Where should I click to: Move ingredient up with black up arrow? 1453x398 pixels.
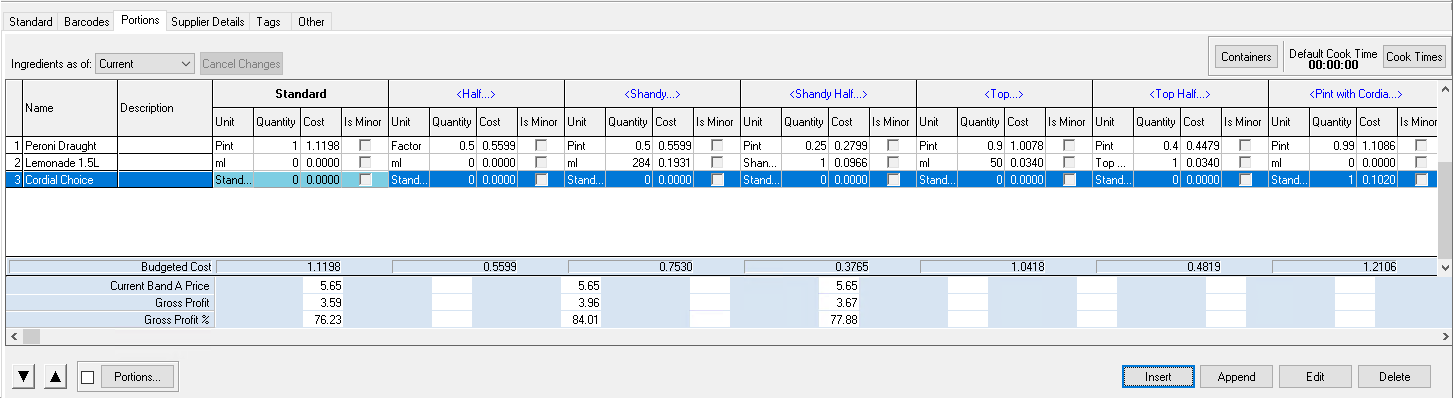56,377
